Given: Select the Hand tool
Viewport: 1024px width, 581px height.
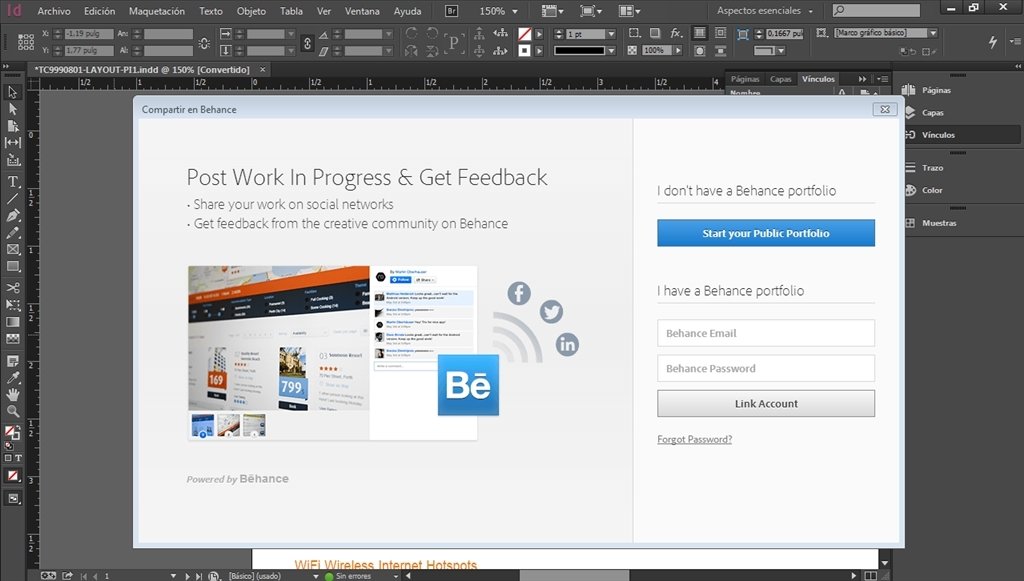Looking at the screenshot, I should 12,394.
